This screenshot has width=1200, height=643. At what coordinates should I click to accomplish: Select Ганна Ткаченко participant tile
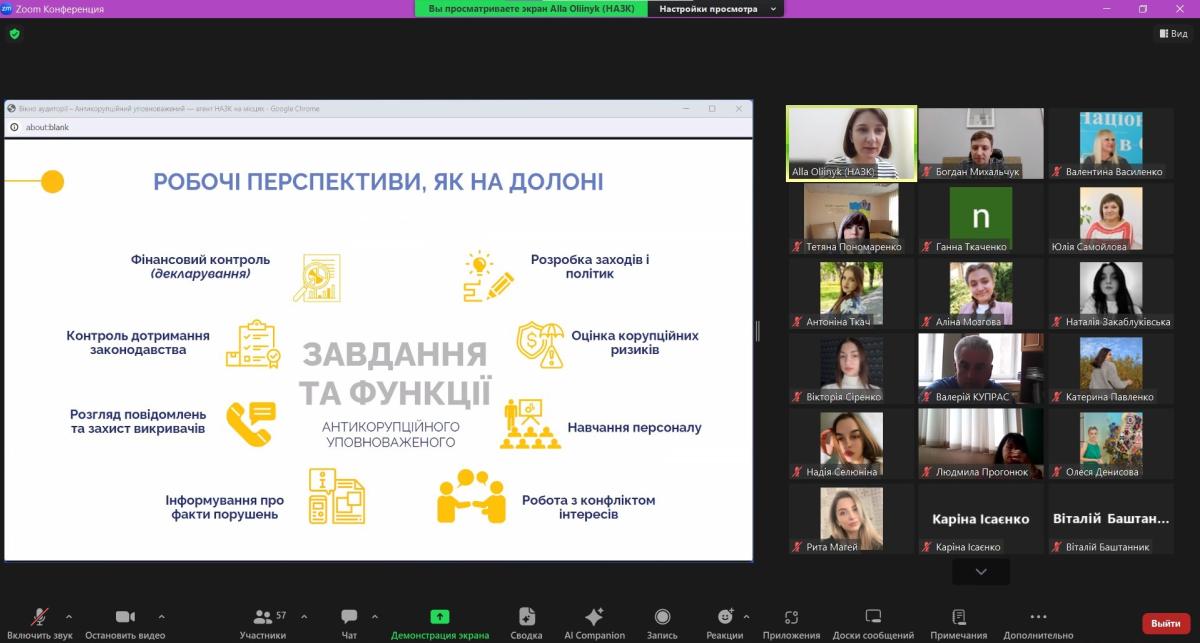pos(981,218)
